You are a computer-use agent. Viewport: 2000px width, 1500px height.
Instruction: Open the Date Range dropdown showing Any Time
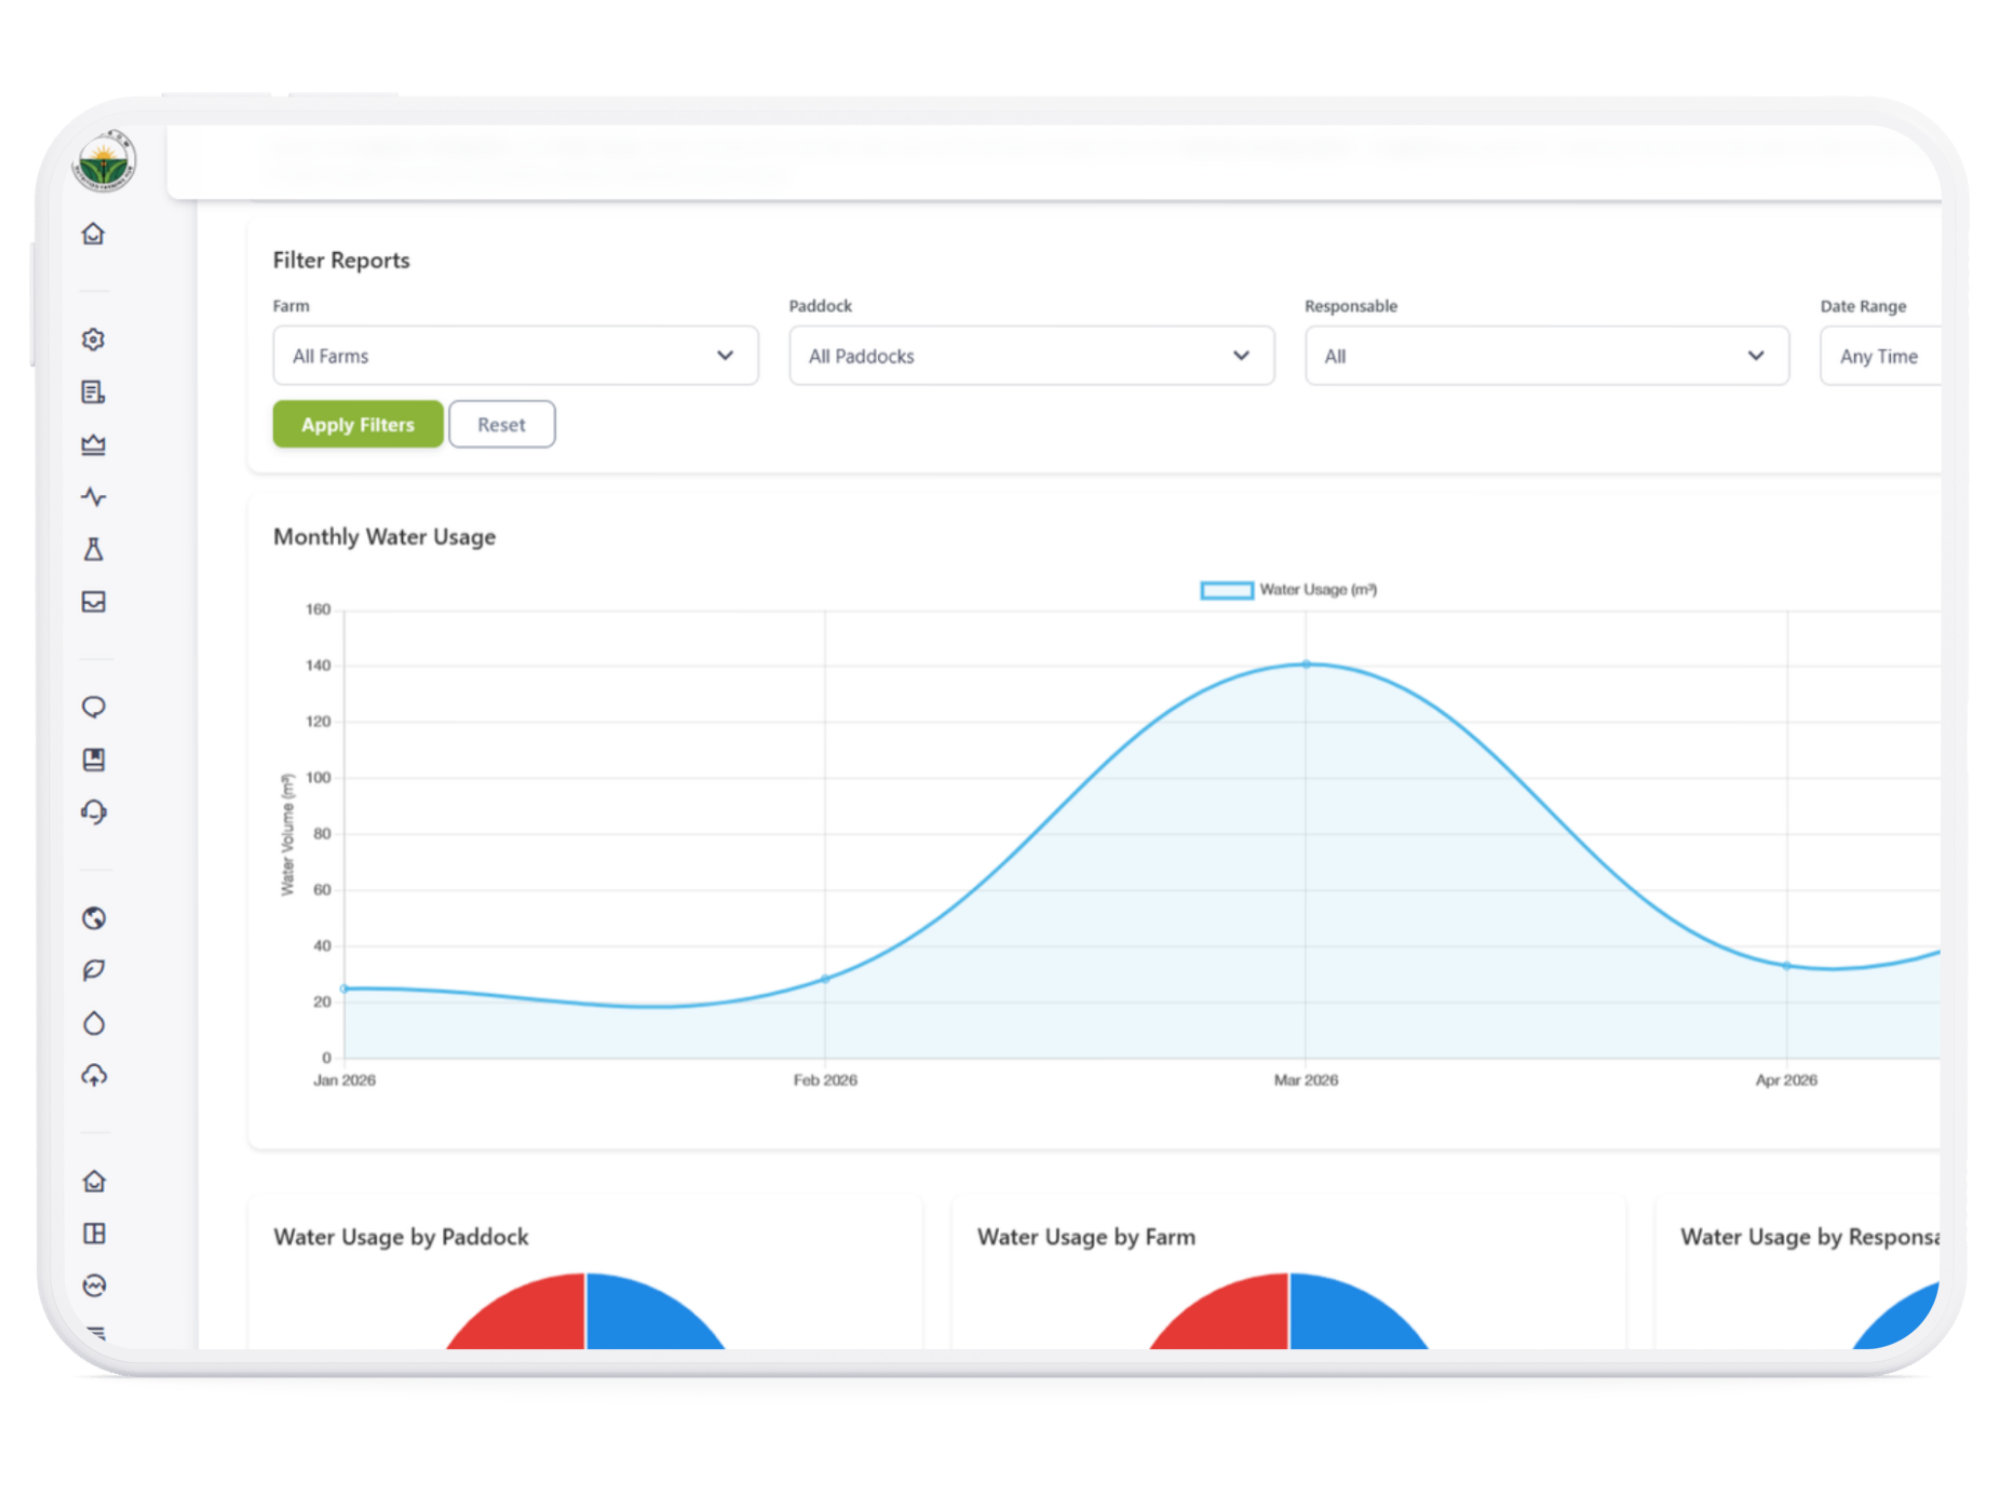tap(1880, 356)
